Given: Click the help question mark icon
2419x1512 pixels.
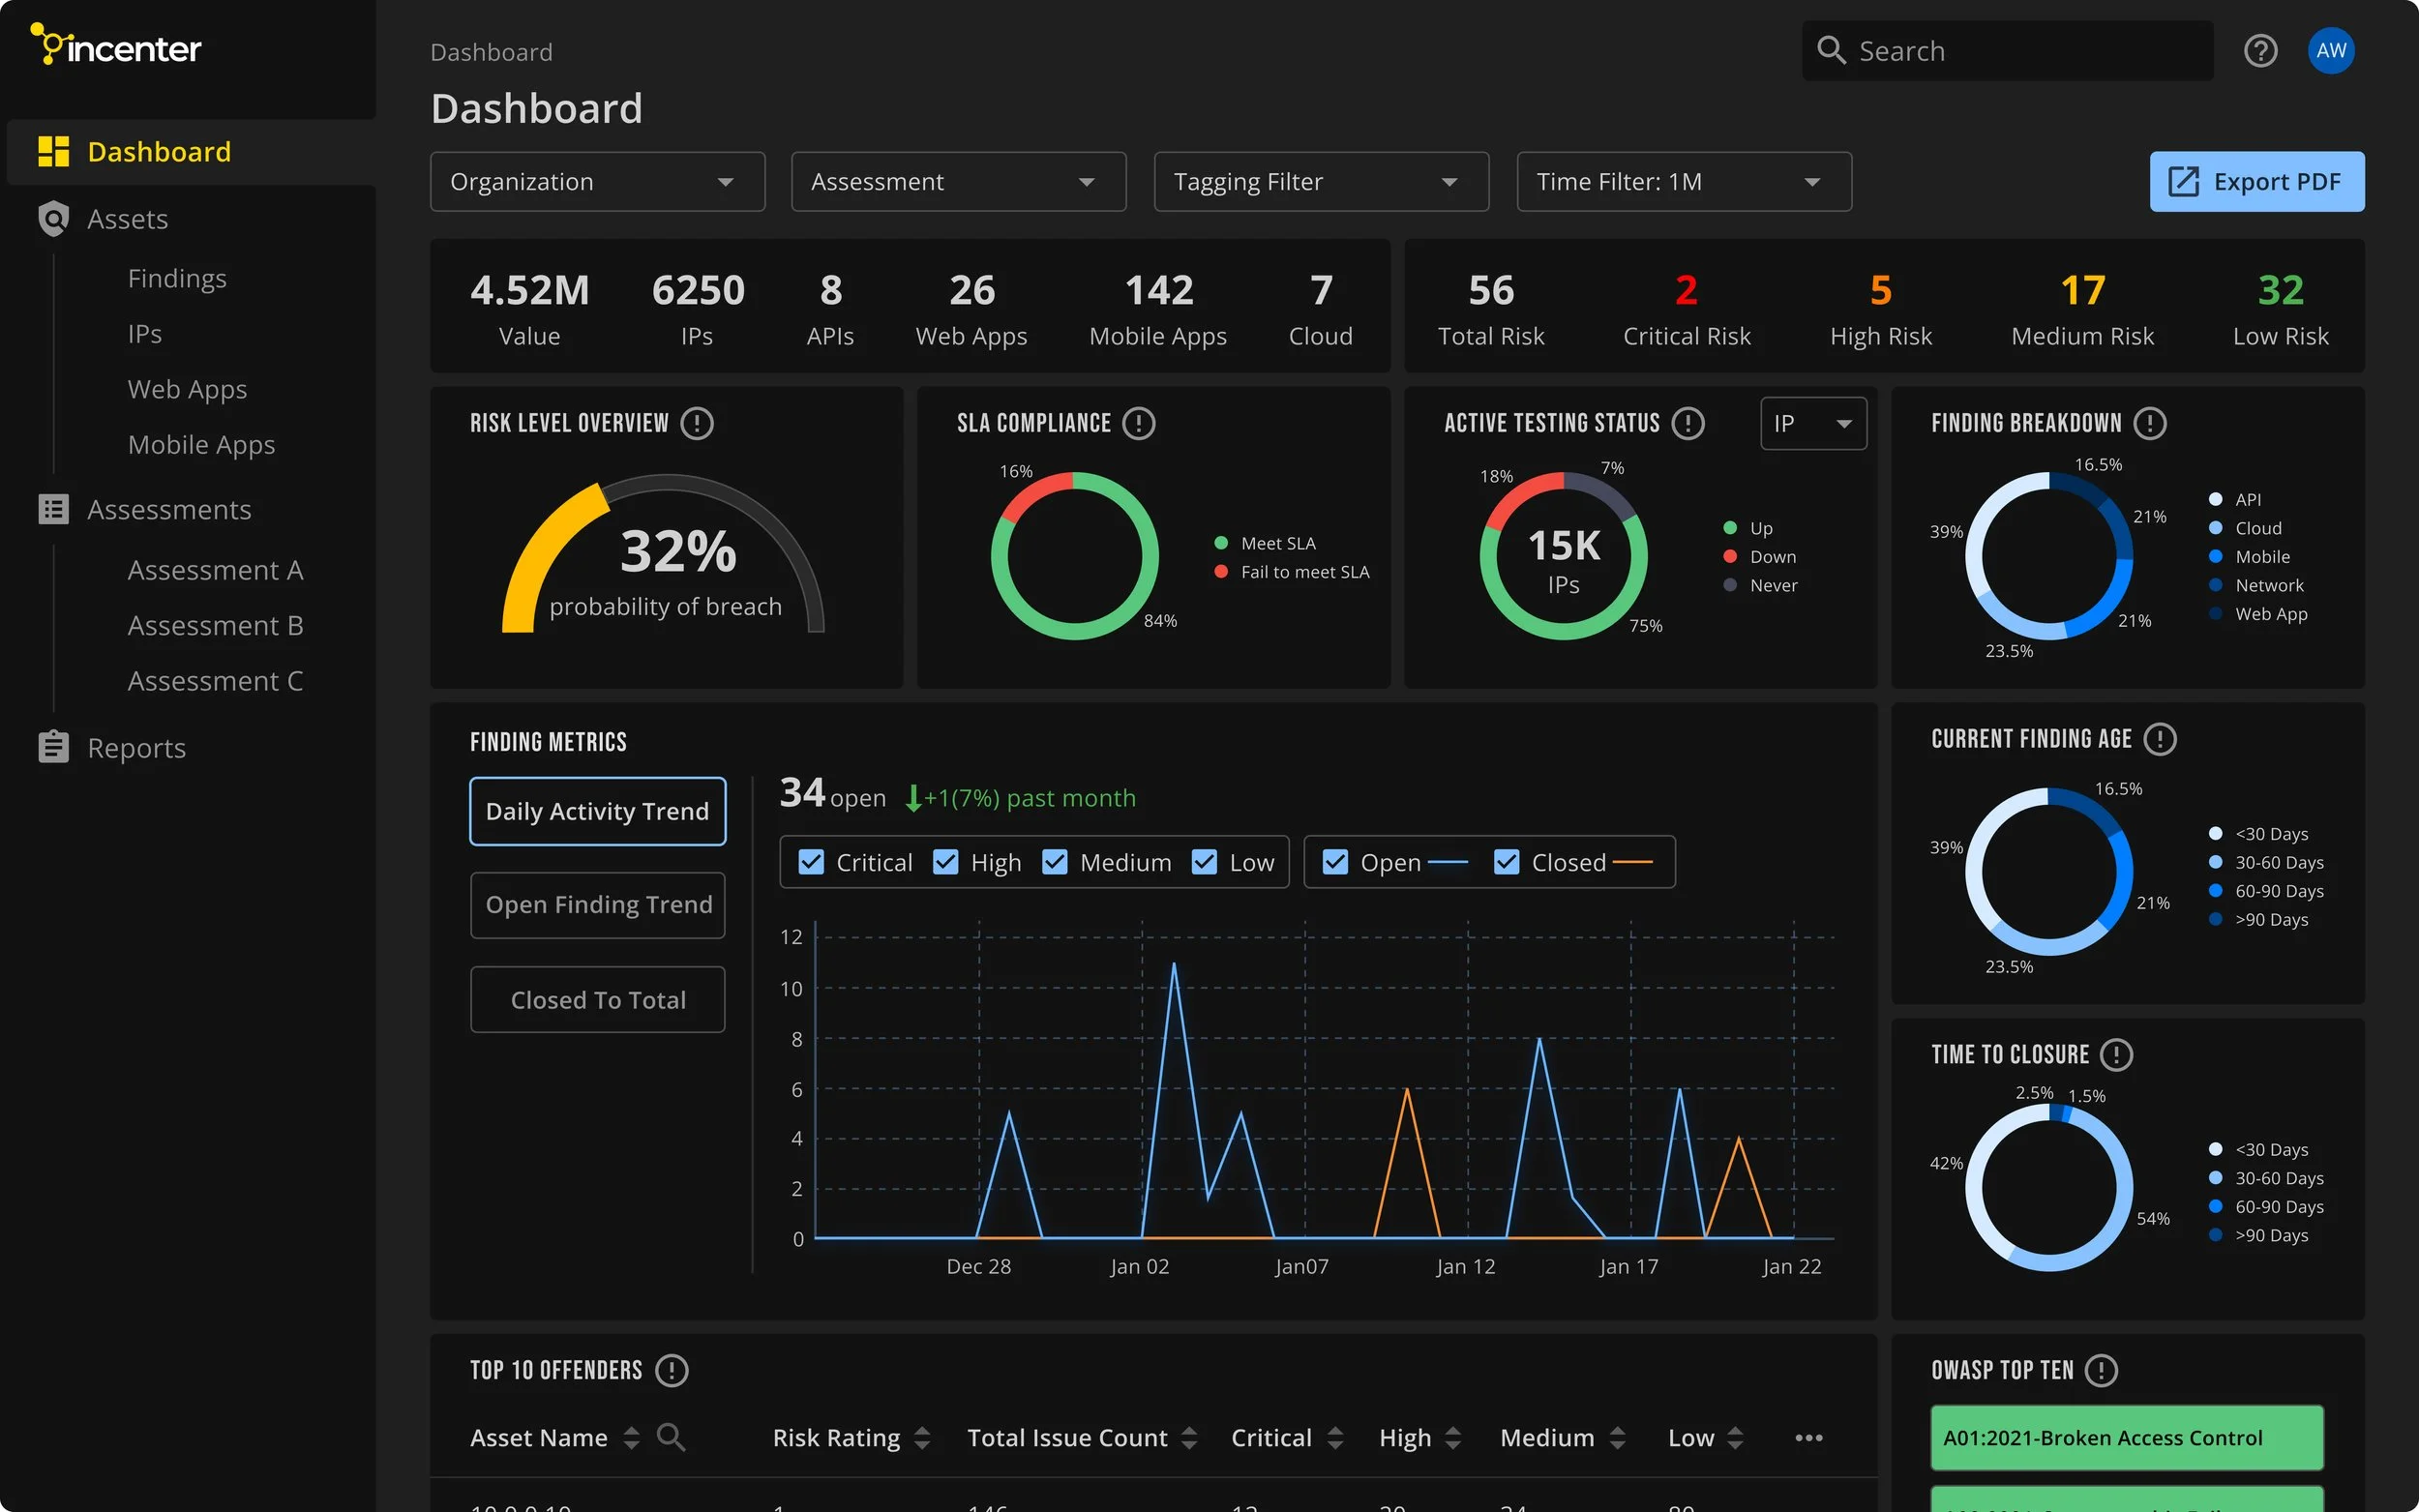Looking at the screenshot, I should [x=2260, y=51].
